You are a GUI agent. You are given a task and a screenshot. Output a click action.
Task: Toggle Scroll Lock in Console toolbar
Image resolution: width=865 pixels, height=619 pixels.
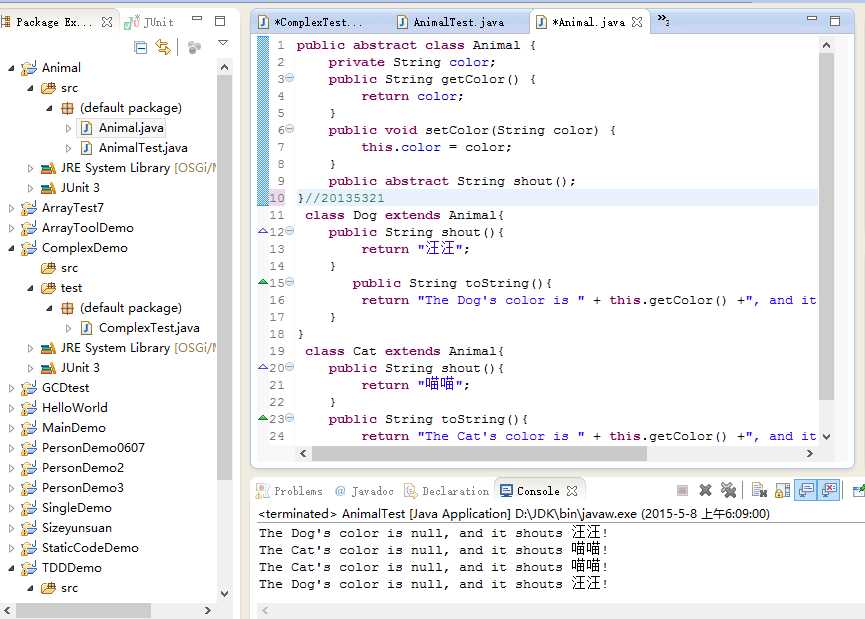click(782, 490)
